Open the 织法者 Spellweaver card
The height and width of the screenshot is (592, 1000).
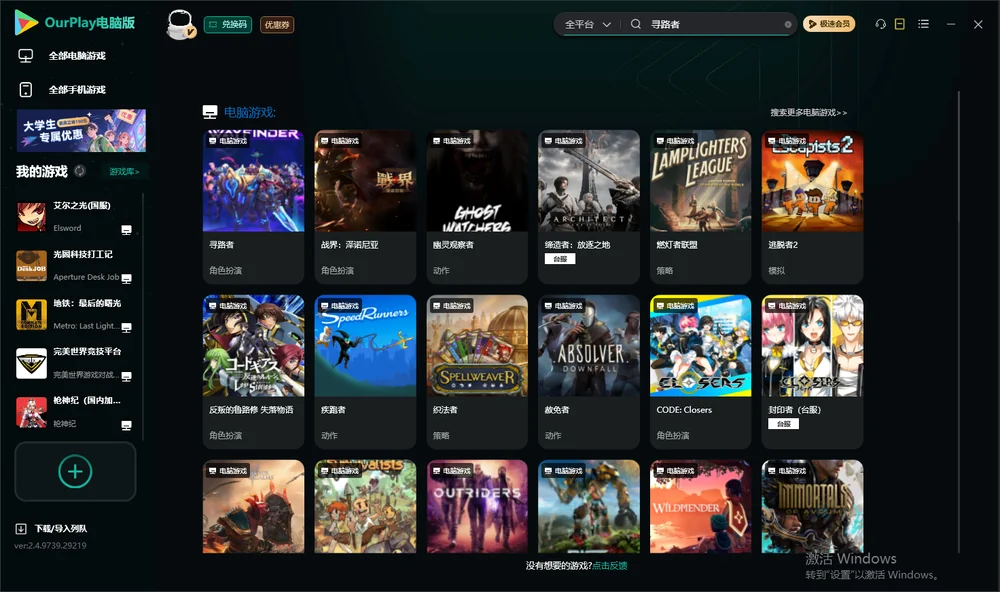click(477, 372)
